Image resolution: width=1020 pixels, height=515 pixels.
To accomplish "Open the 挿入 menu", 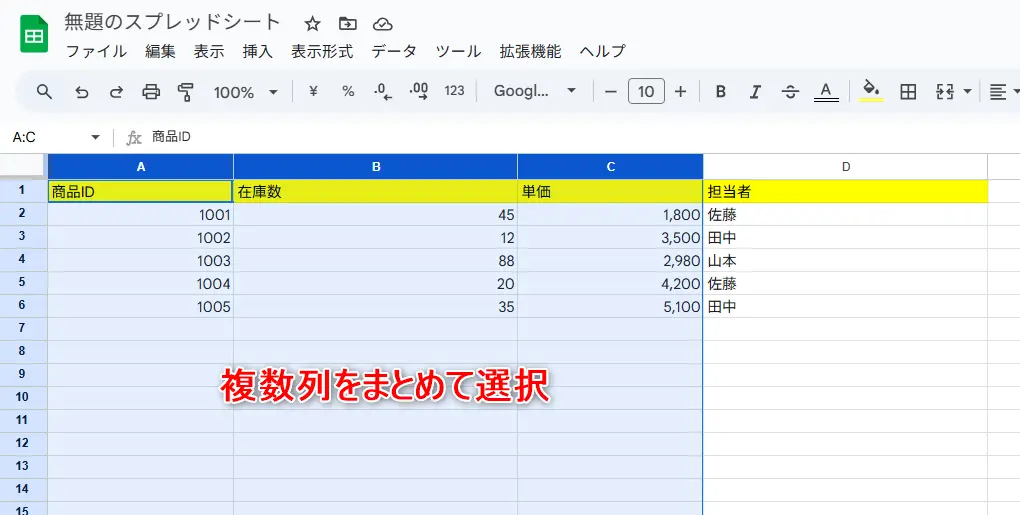I will (x=257, y=51).
